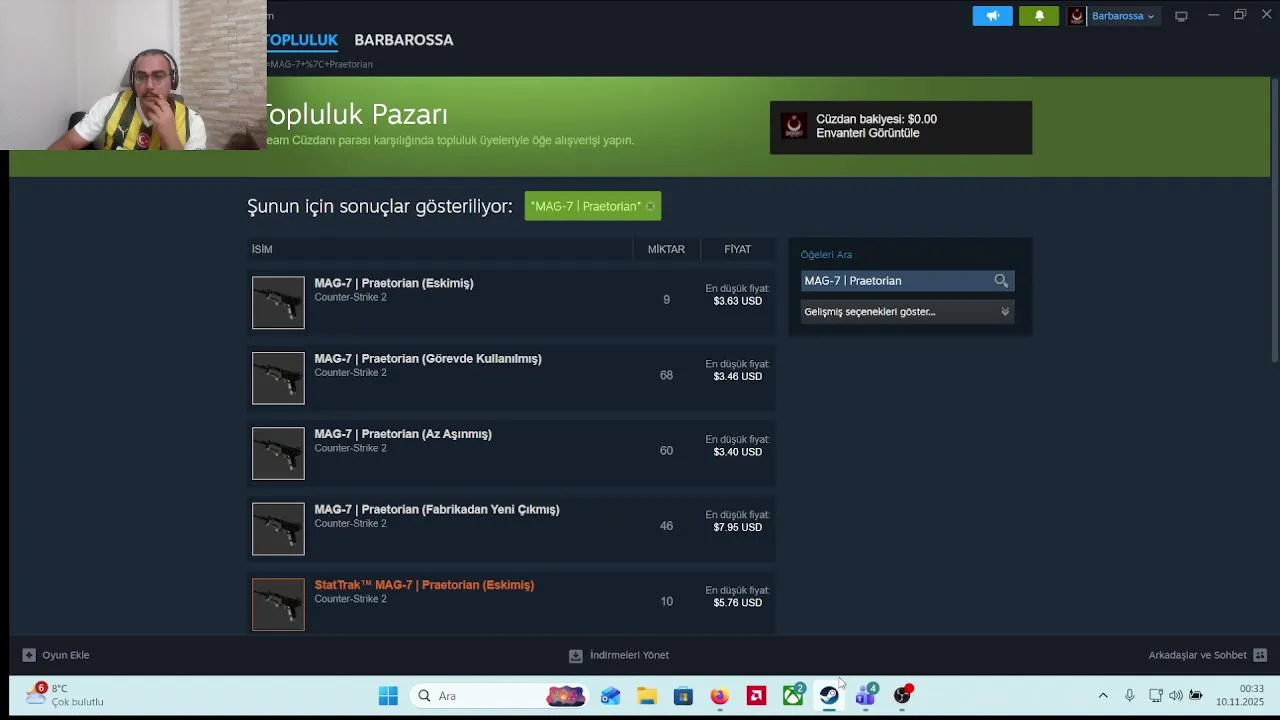Open the volume control in the tray
Image resolution: width=1280 pixels, height=720 pixels.
[1176, 696]
